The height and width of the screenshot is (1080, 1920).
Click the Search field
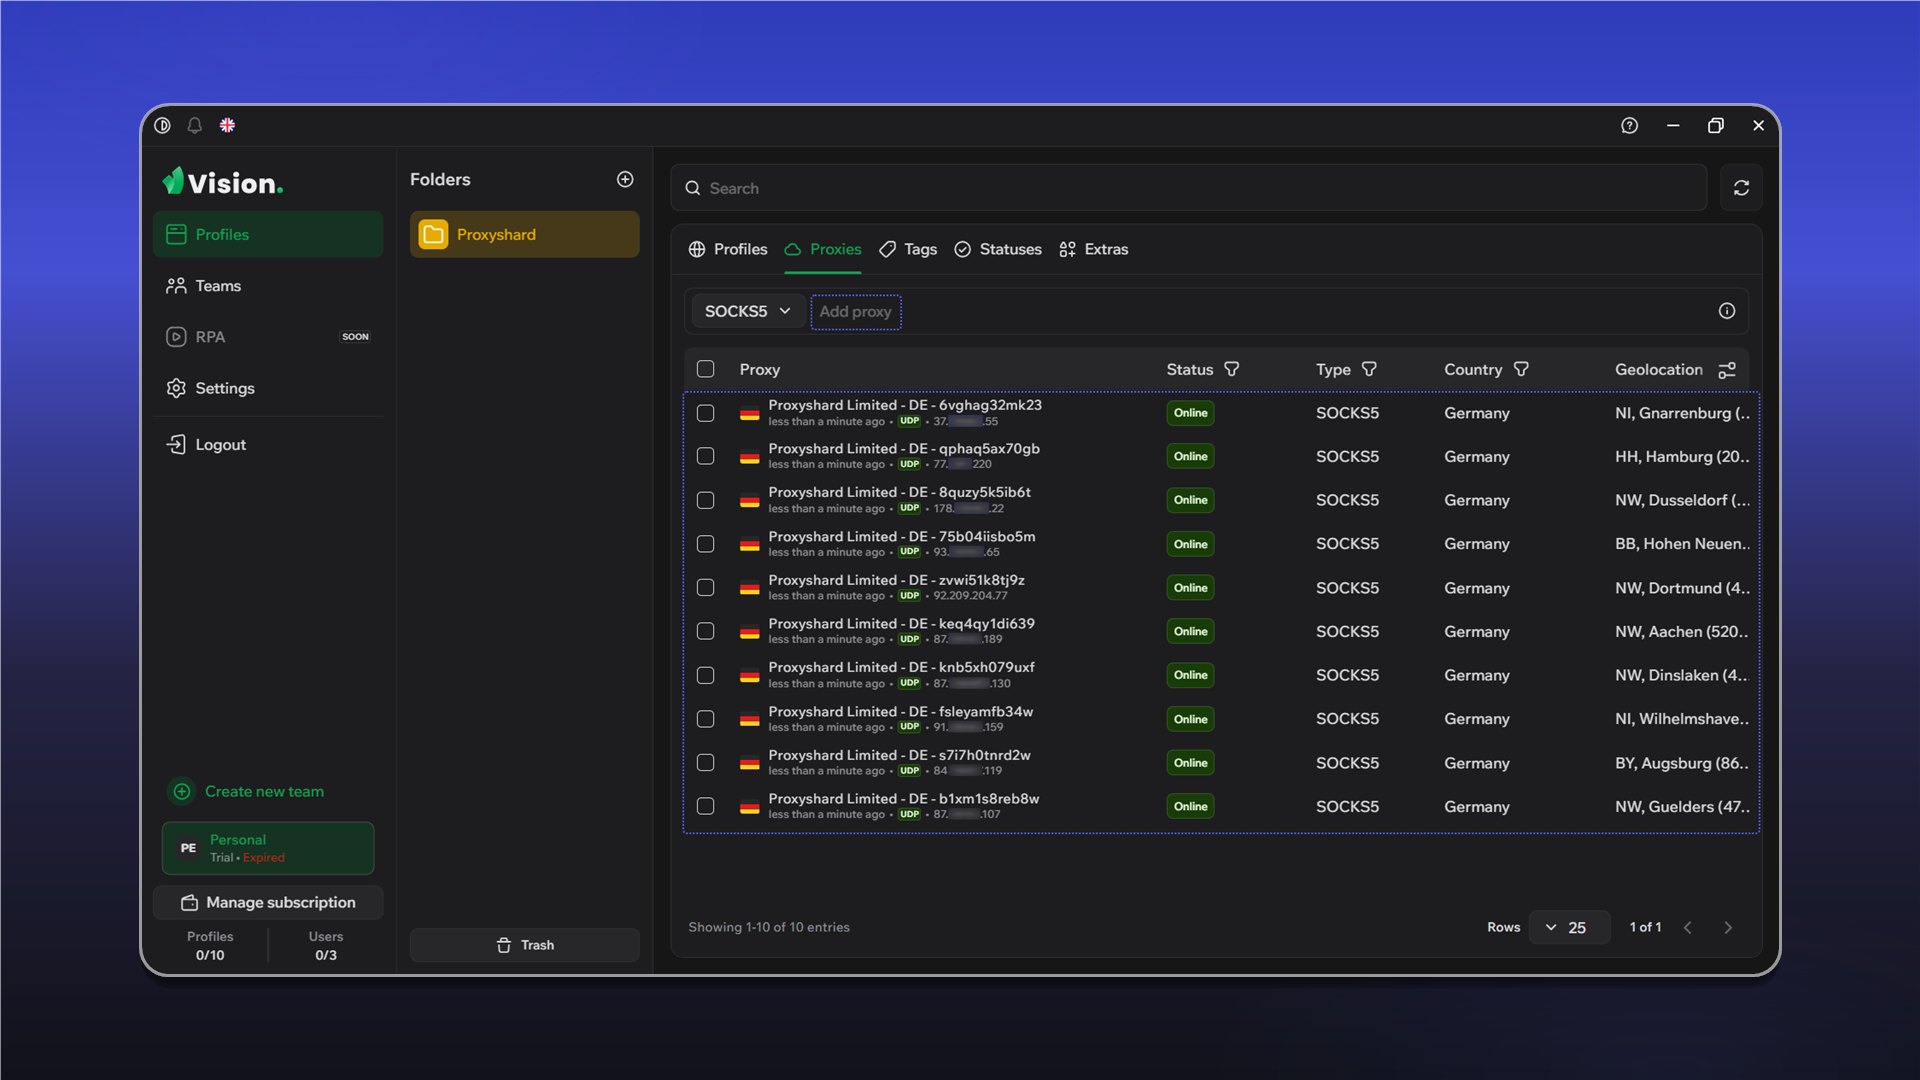point(1189,188)
